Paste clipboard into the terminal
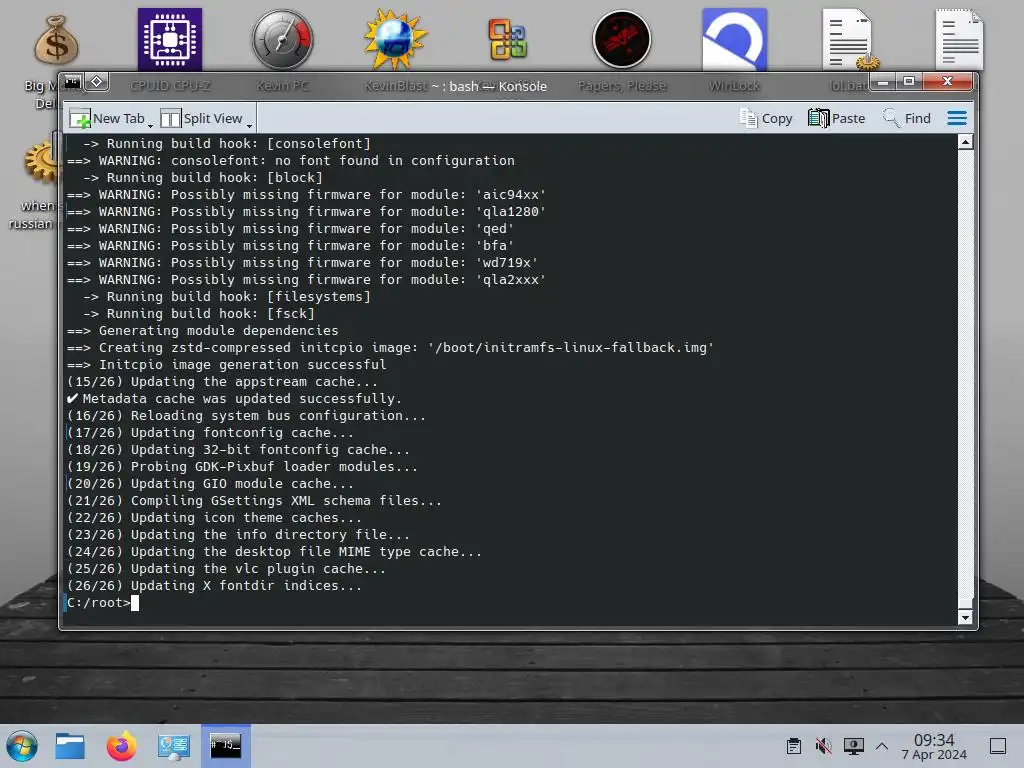Viewport: 1024px width, 768px height. (837, 118)
